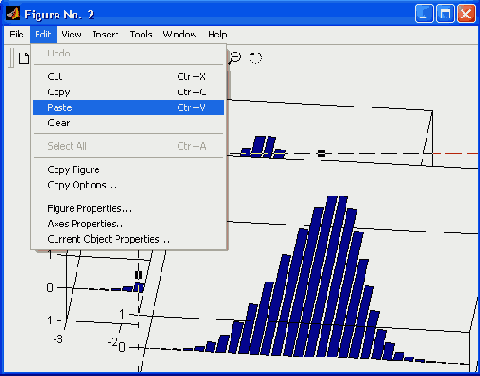Click the MATLAB icon in title bar

13,14
